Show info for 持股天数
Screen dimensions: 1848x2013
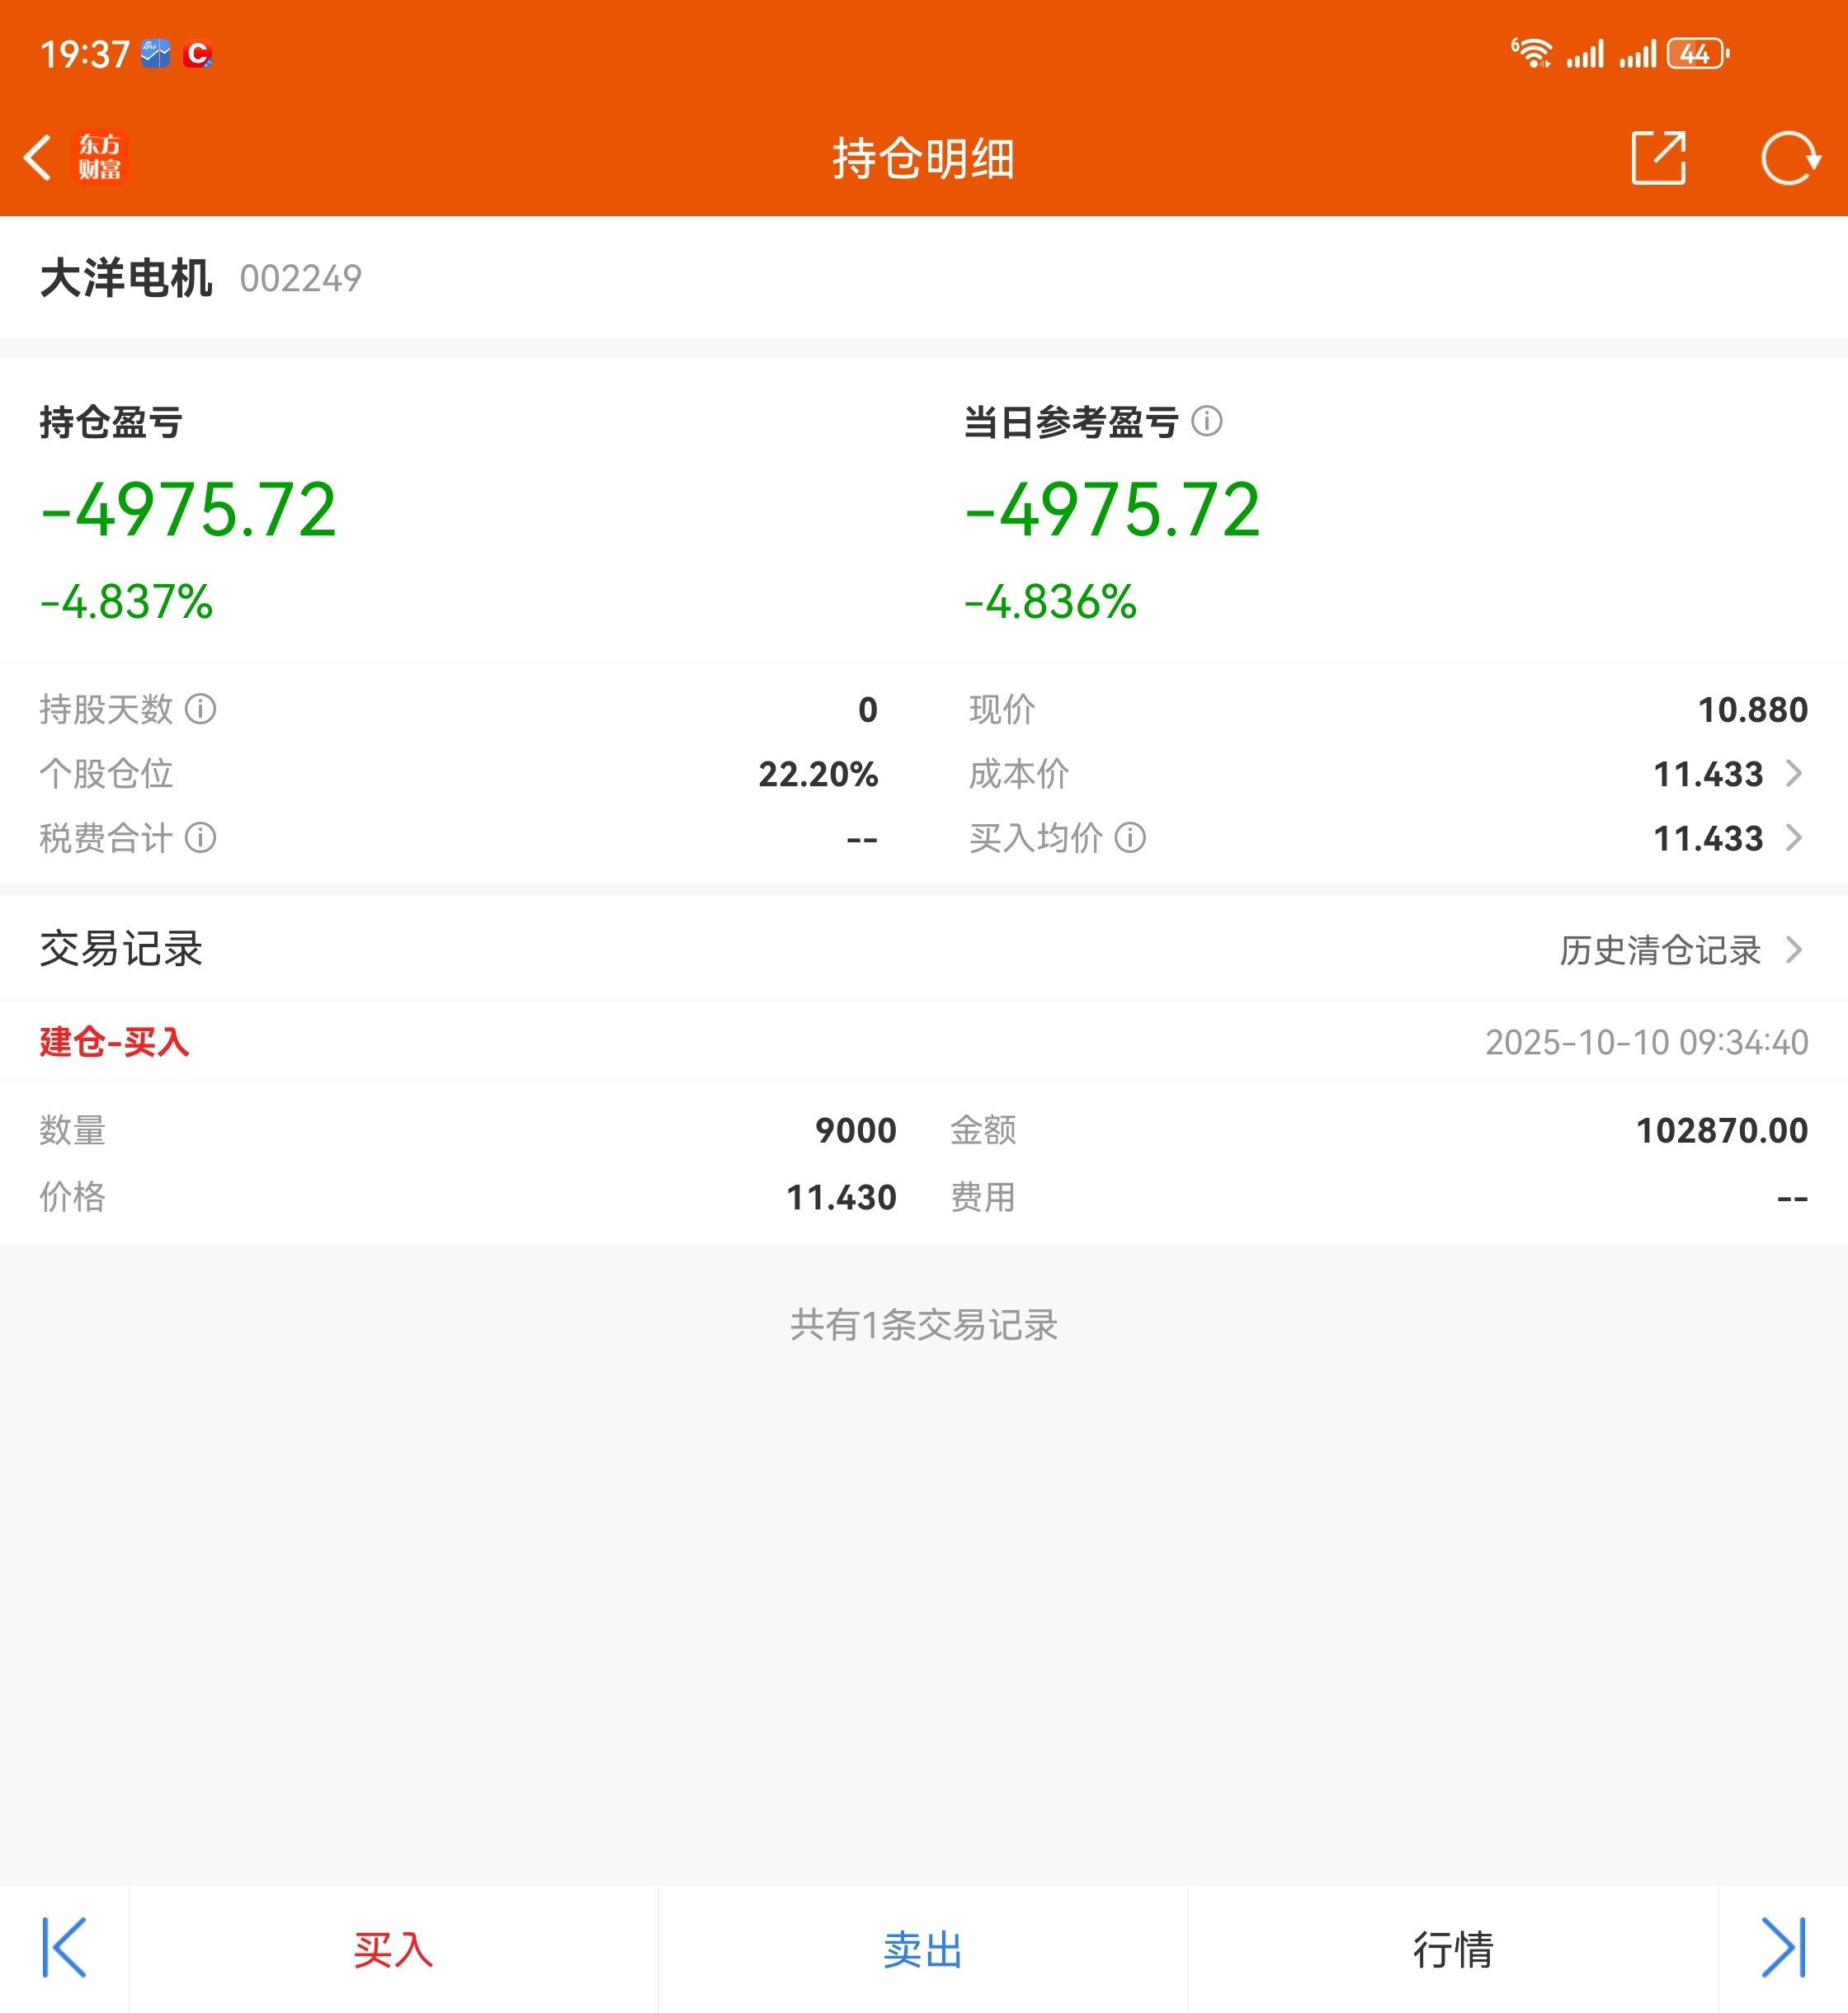pos(201,709)
